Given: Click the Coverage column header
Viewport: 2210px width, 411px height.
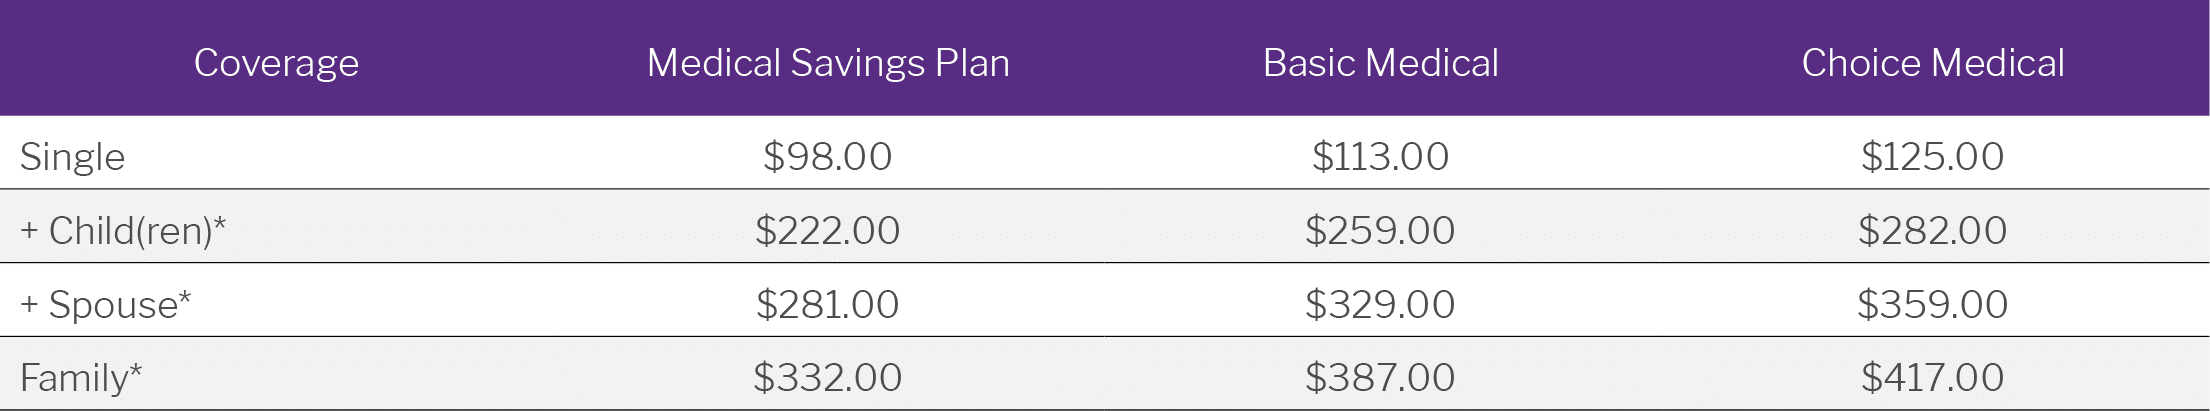Looking at the screenshot, I should click(276, 63).
